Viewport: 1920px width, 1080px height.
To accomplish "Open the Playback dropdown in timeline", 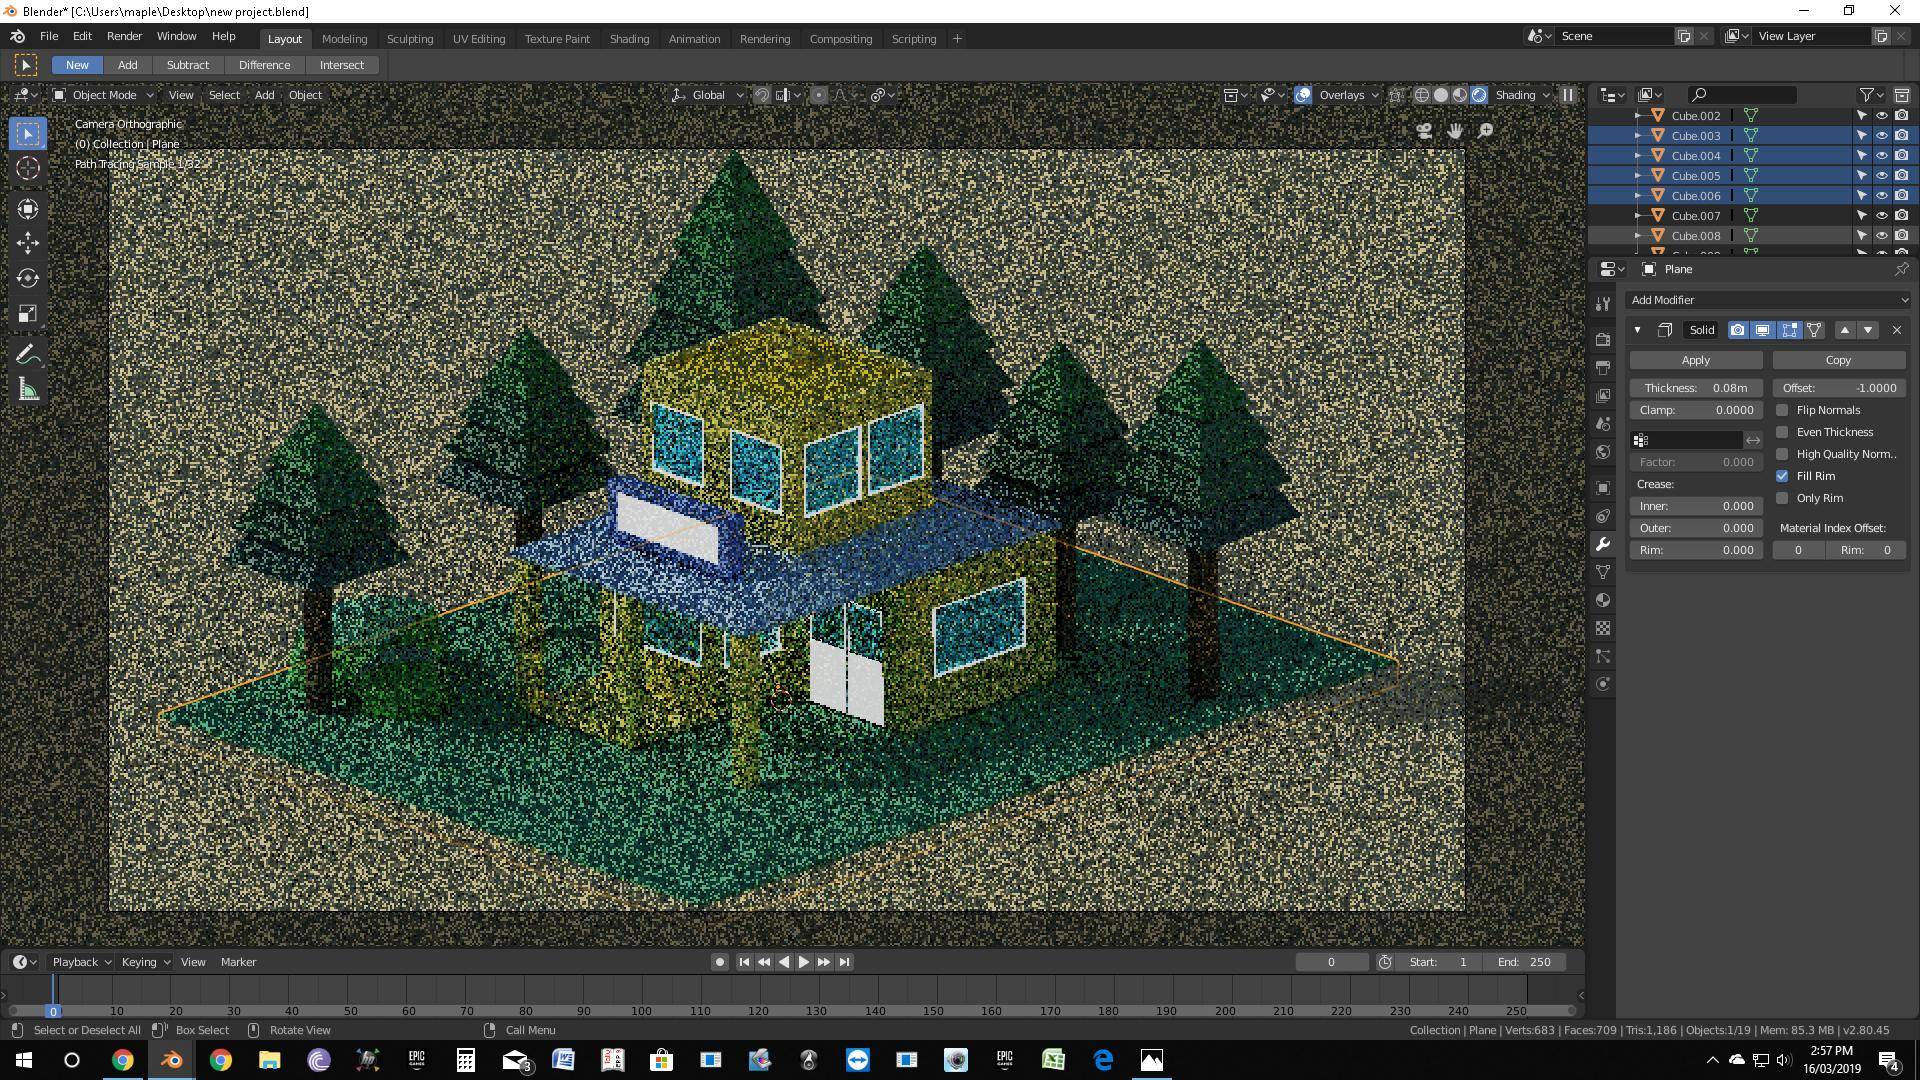I will 81,962.
